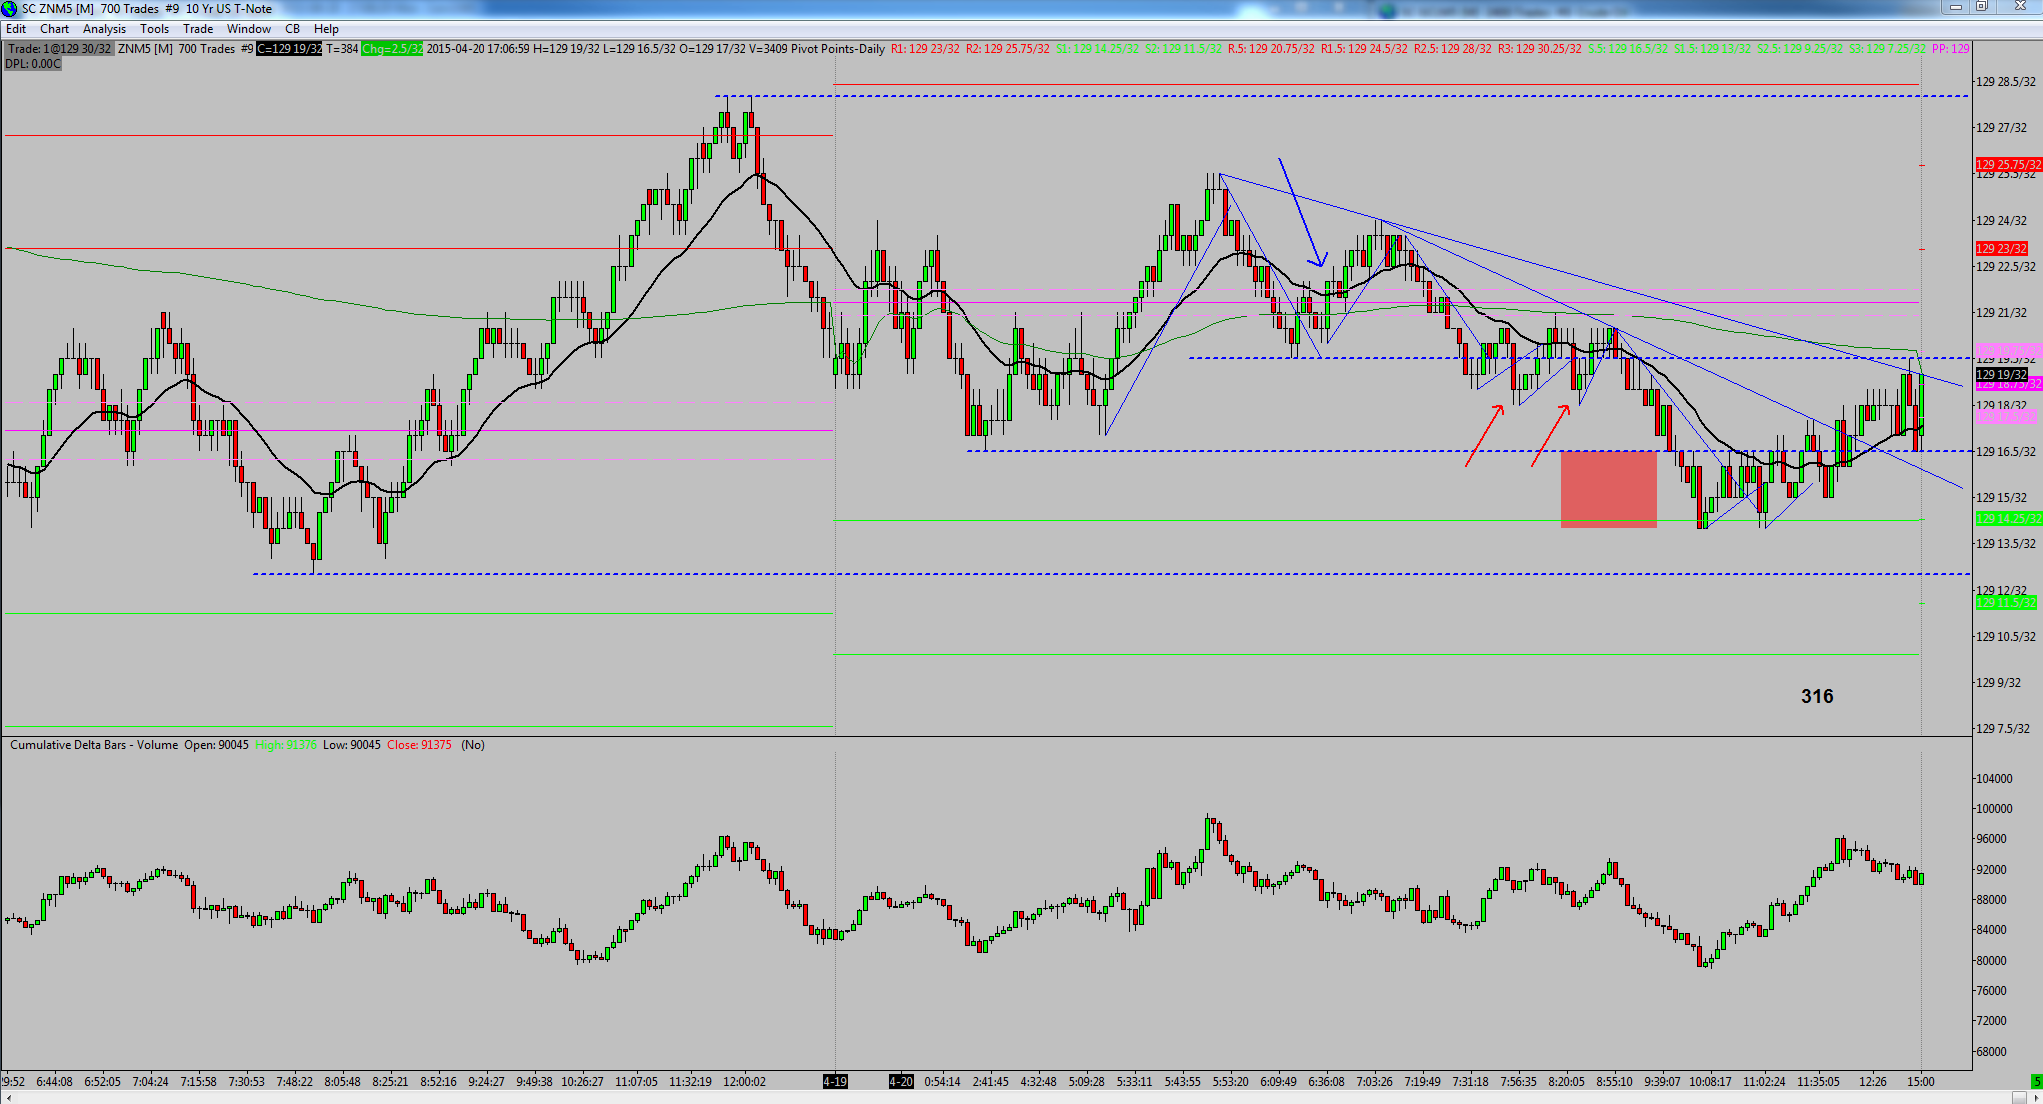
Task: Click the 'Cumulative Delta Bars - Volume' study label
Action: pos(94,745)
